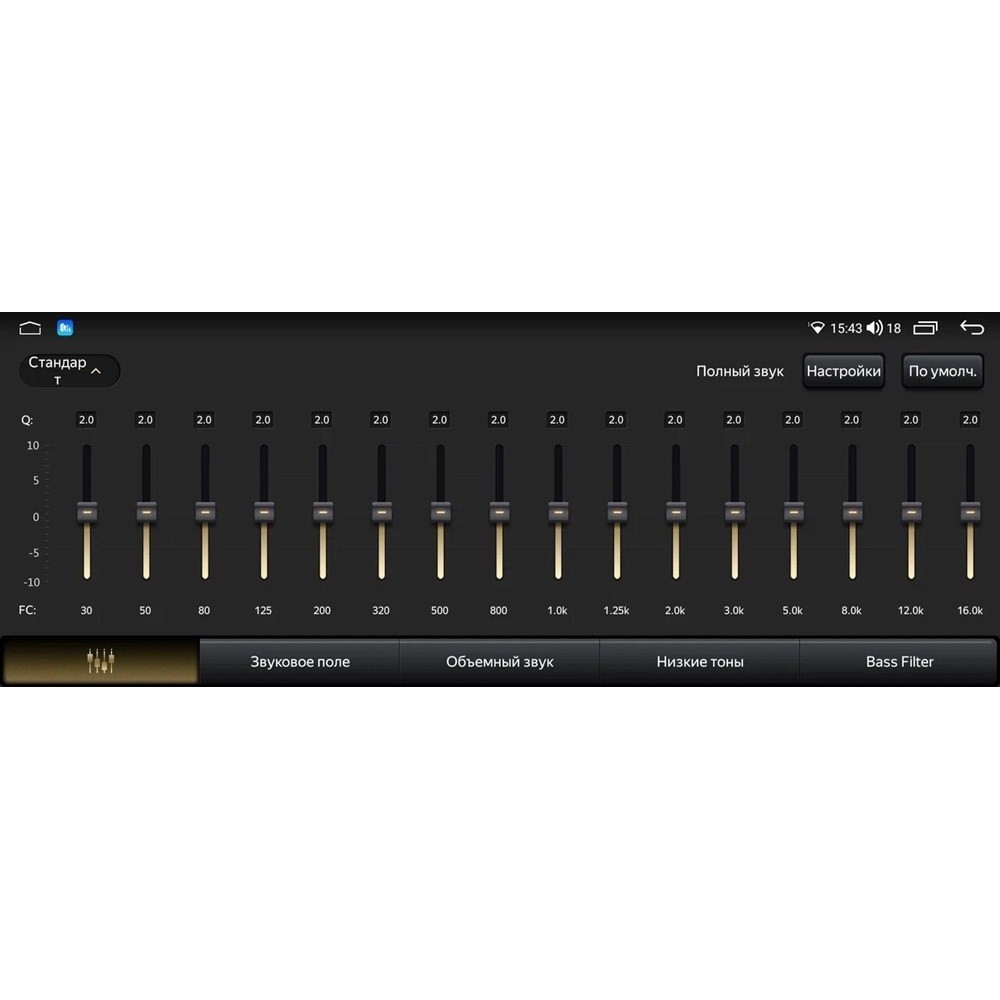Tap the home icon in status bar
1000x1000 pixels.
click(x=30, y=328)
